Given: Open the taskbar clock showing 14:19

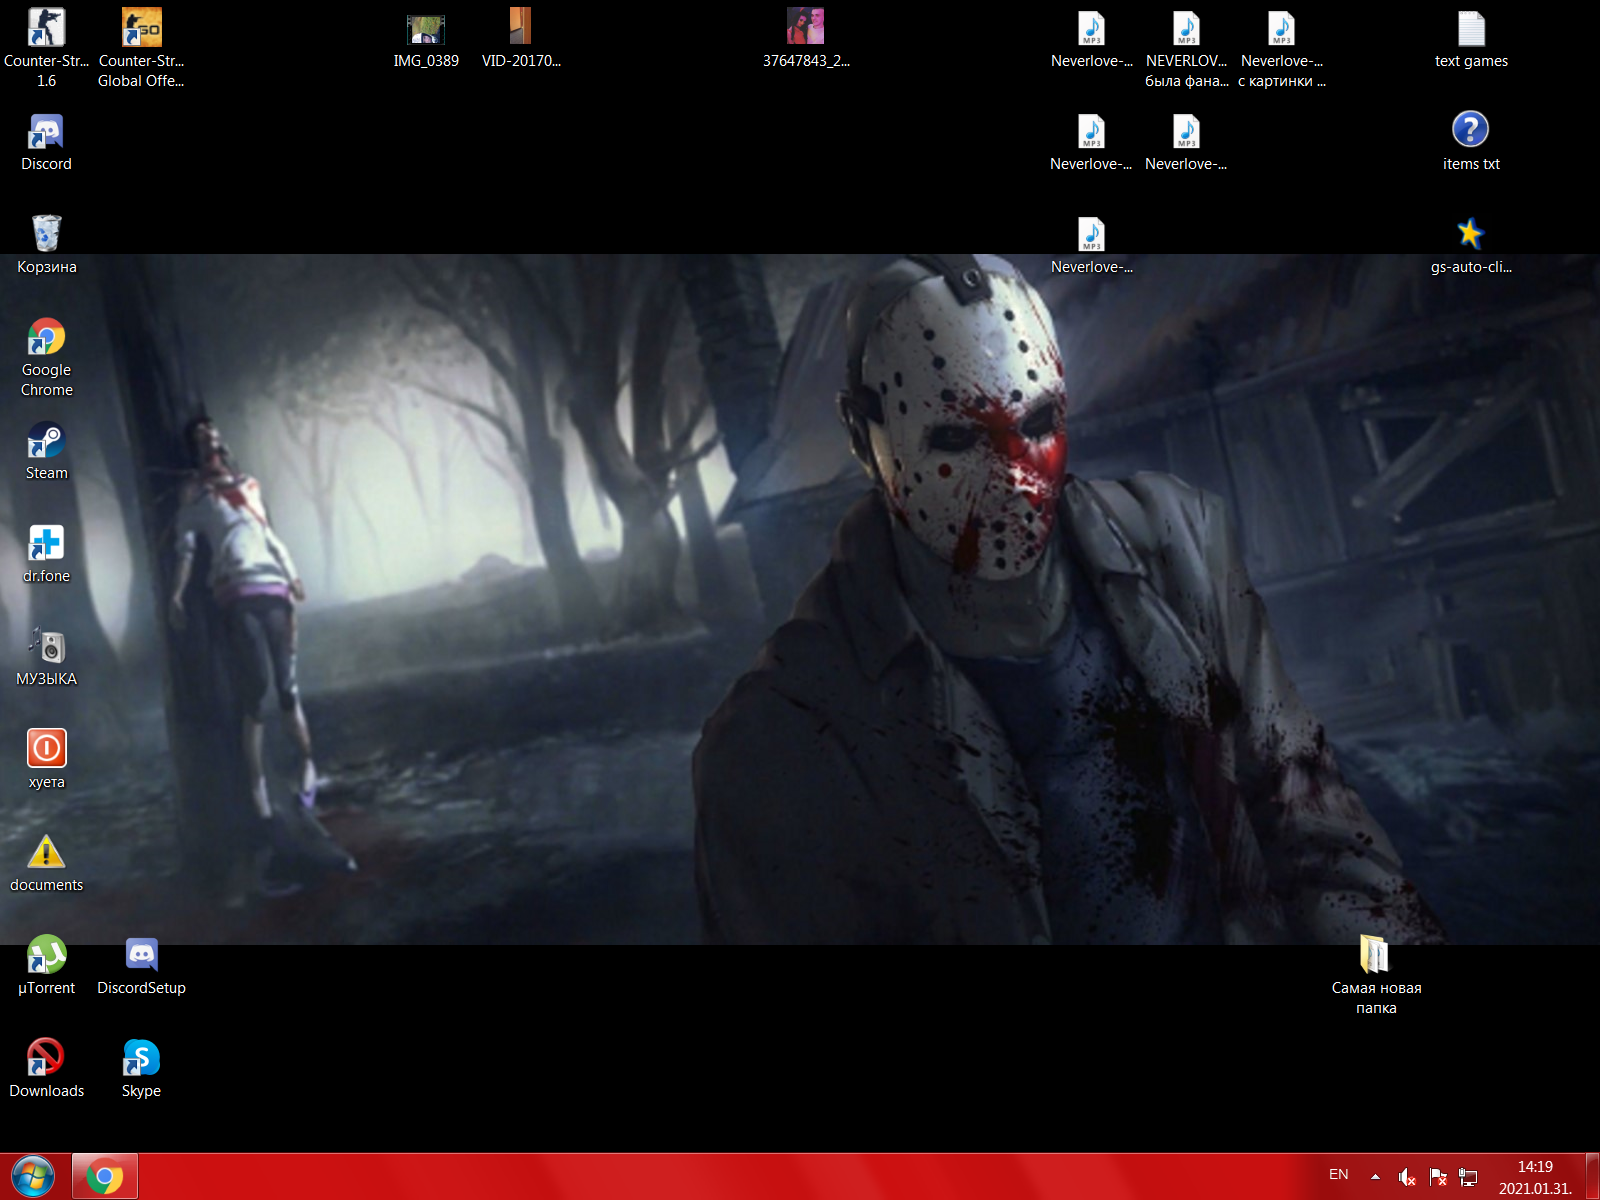Looking at the screenshot, I should (1535, 1177).
